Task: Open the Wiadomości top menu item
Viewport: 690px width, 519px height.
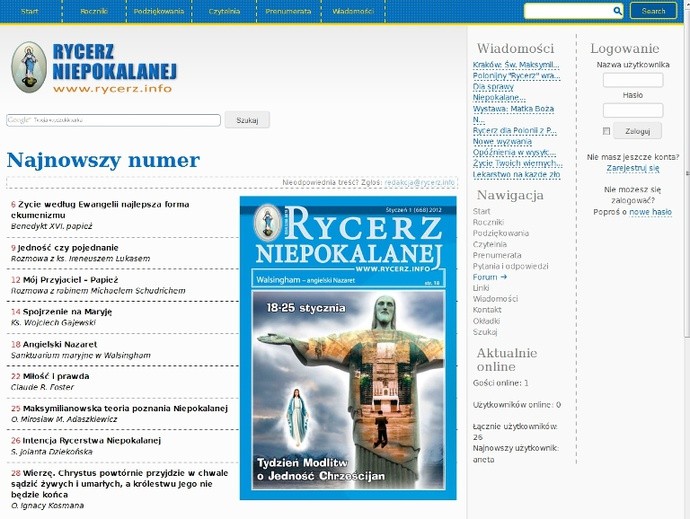Action: [x=353, y=11]
